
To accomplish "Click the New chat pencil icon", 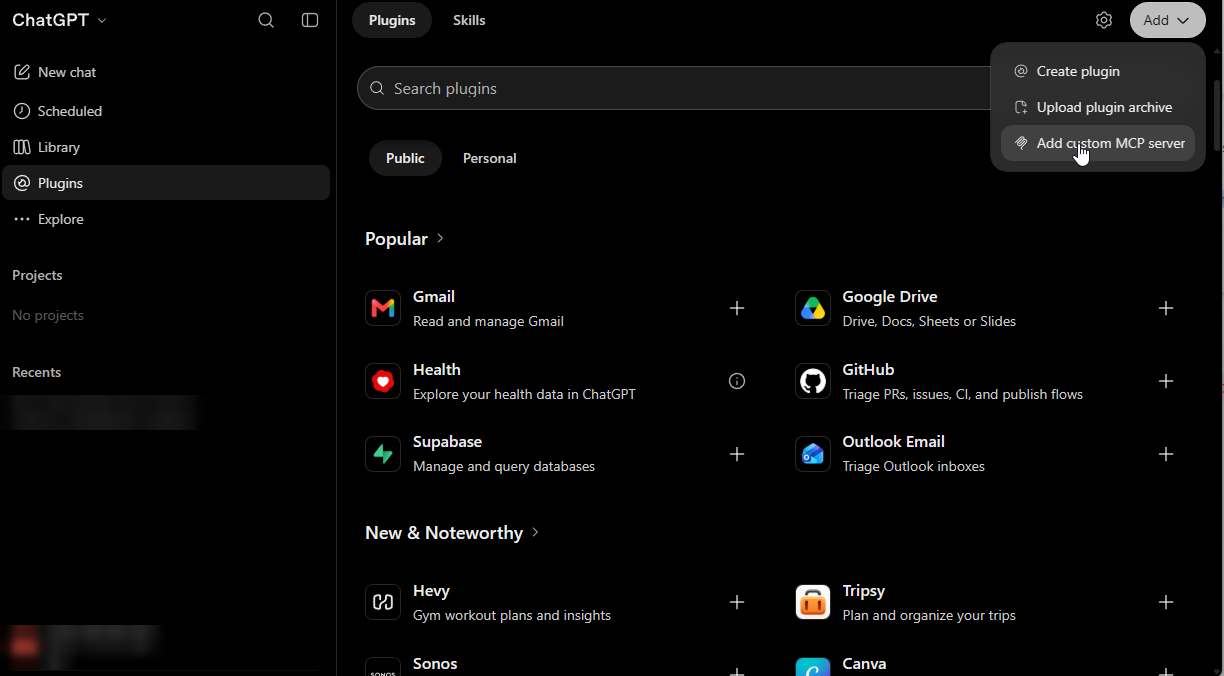I will [22, 72].
